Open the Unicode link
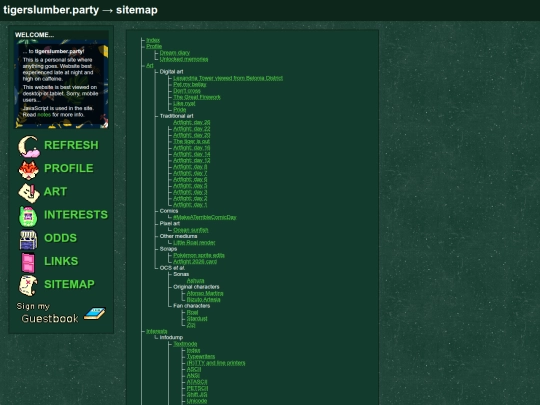Screen dimensions: 540x405 197,401
